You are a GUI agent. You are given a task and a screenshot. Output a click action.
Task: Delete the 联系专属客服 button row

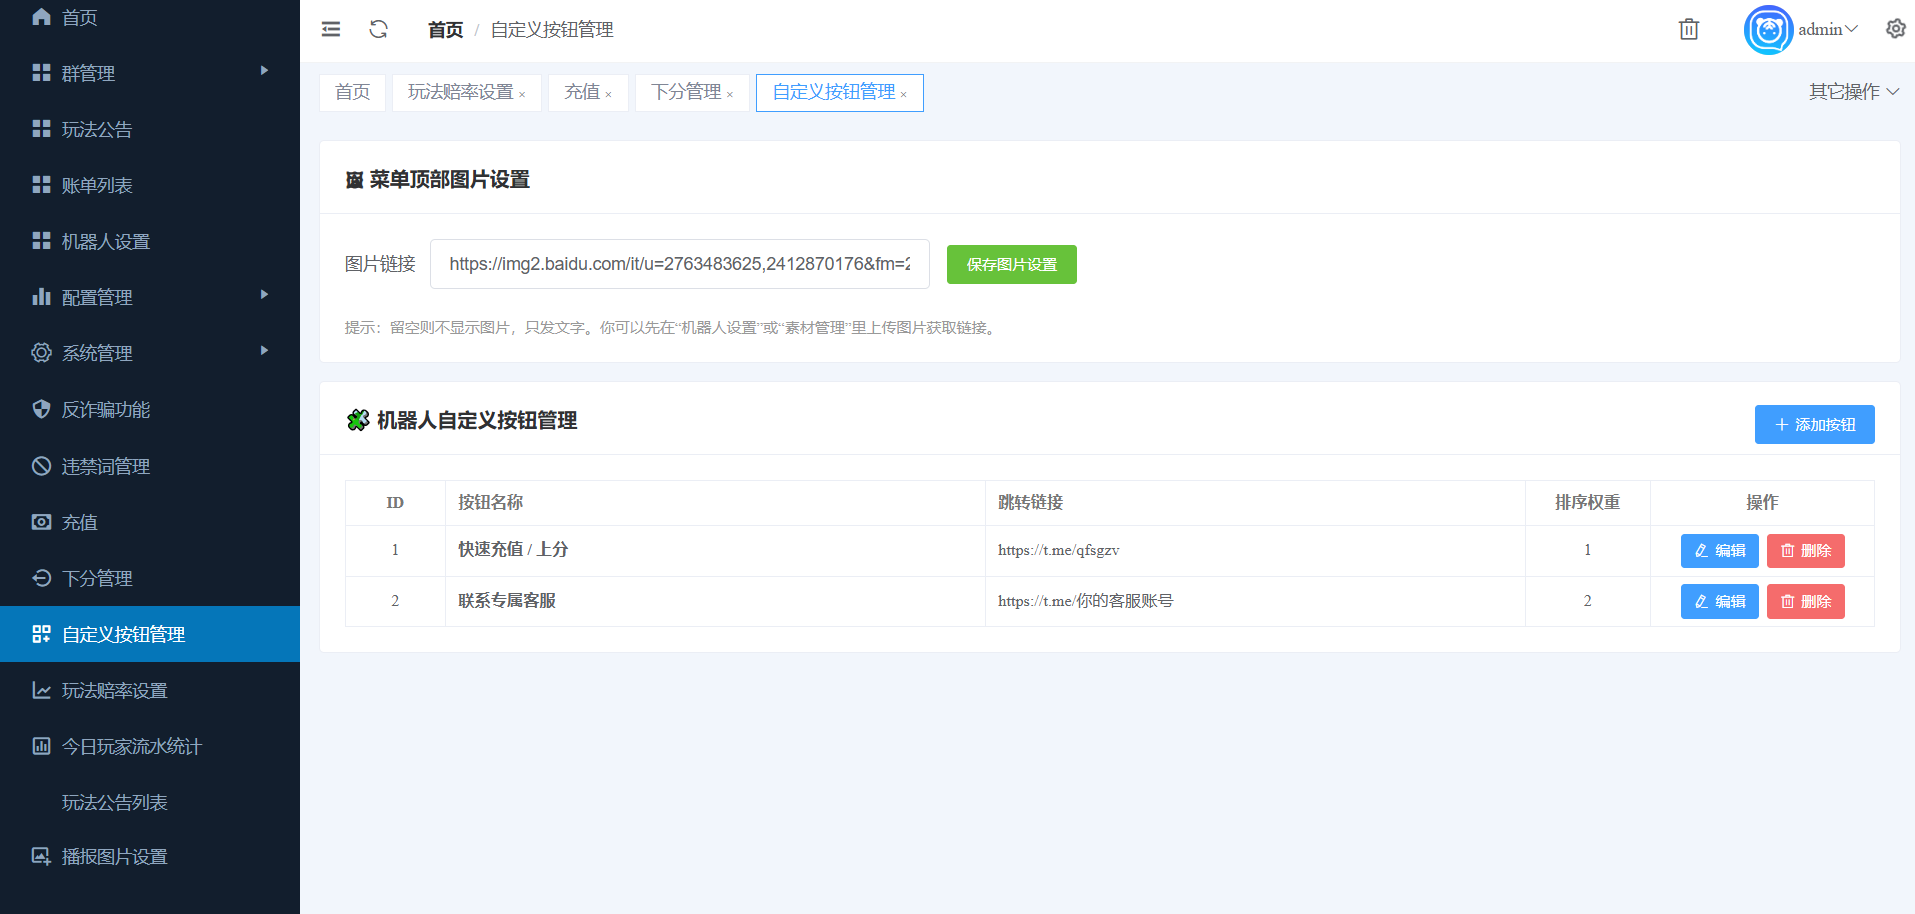click(x=1805, y=602)
